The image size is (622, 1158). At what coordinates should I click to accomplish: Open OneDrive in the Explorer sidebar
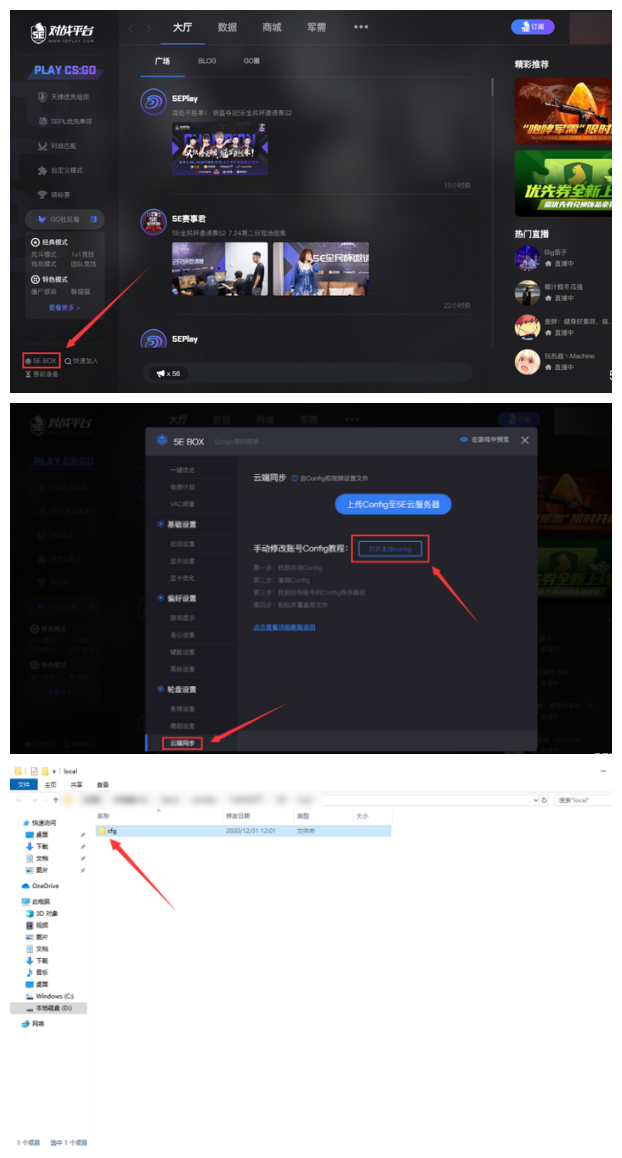(44, 885)
